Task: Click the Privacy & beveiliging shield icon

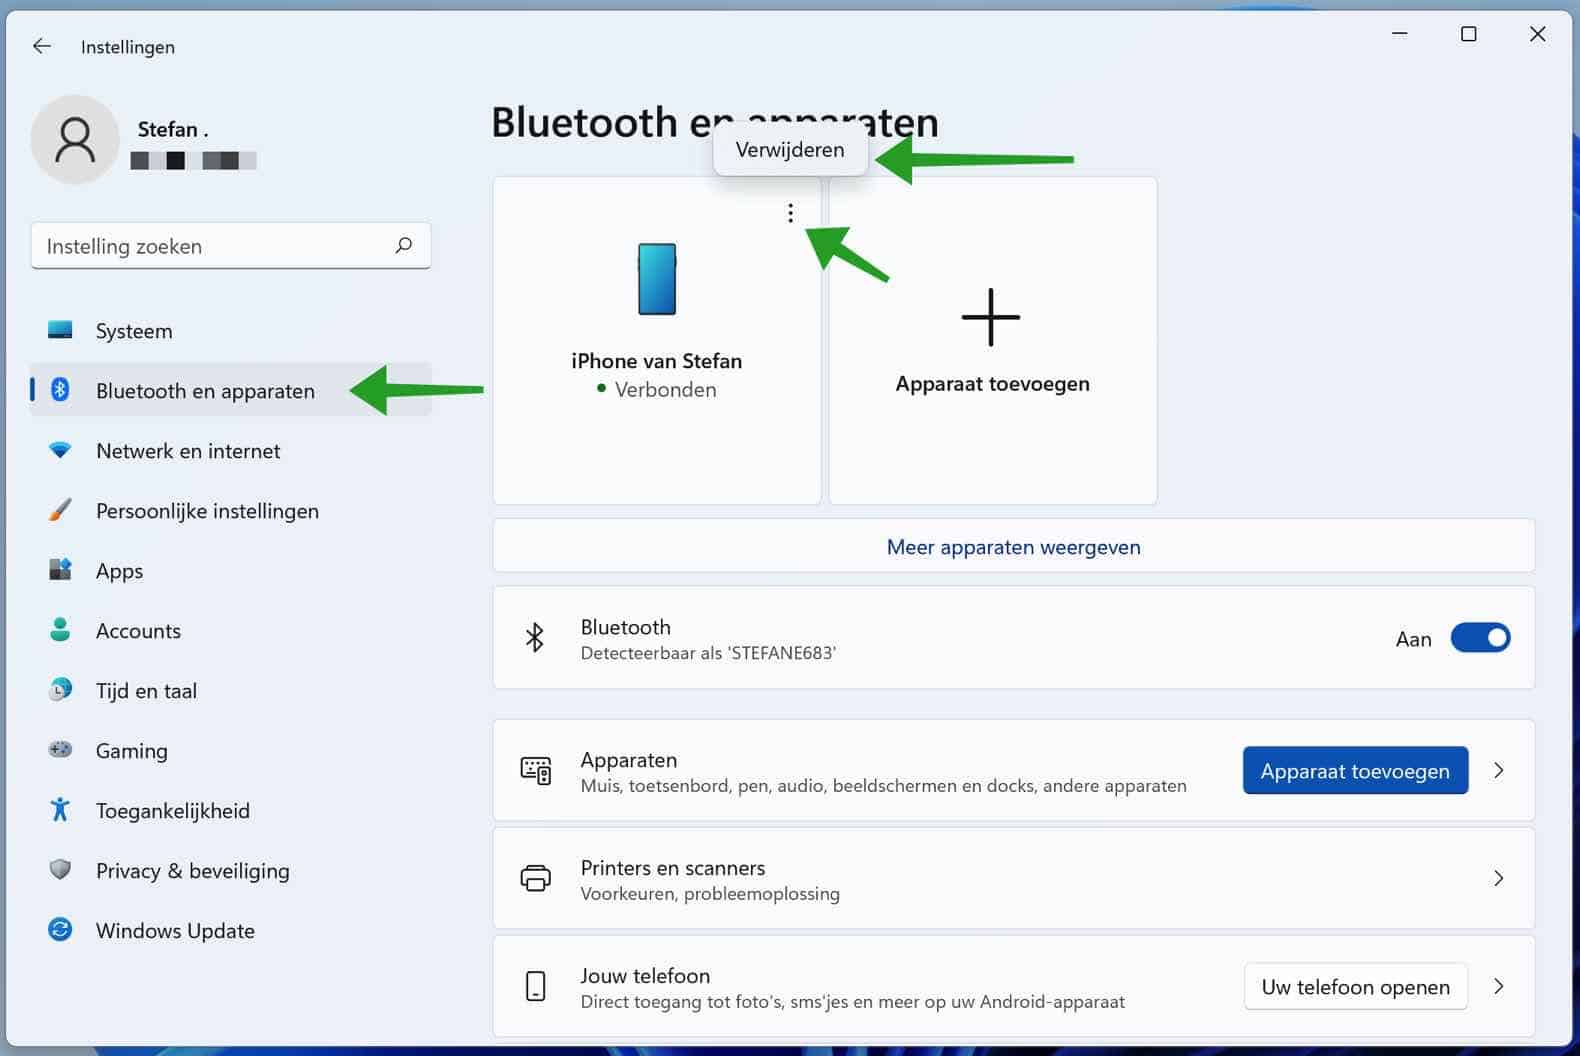Action: tap(60, 869)
